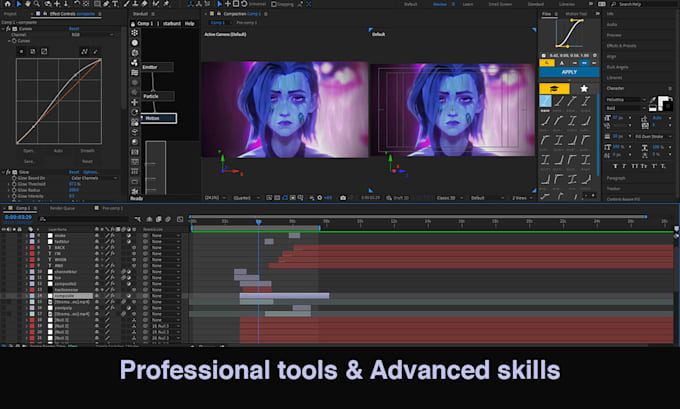The height and width of the screenshot is (409, 680).
Task: Select the Brush tool
Action: [127, 4]
